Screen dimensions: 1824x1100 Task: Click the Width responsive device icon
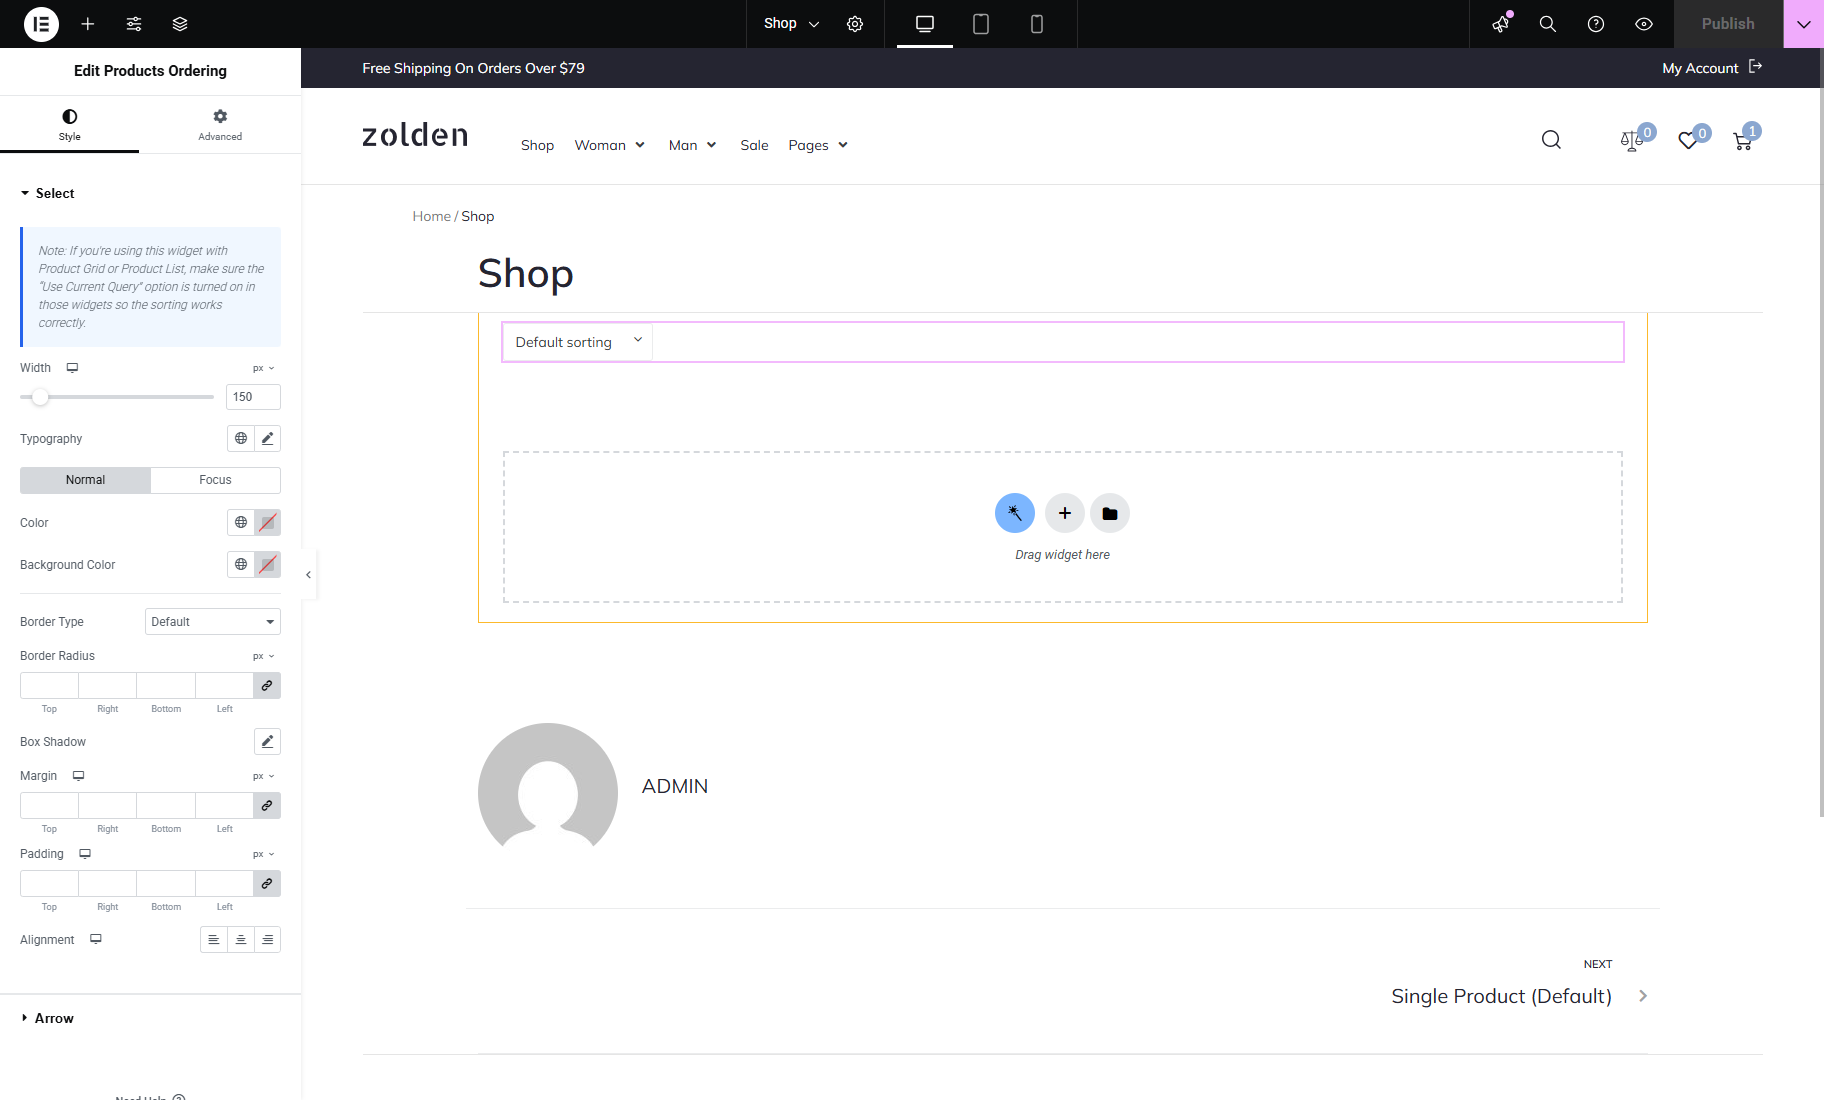(x=72, y=368)
